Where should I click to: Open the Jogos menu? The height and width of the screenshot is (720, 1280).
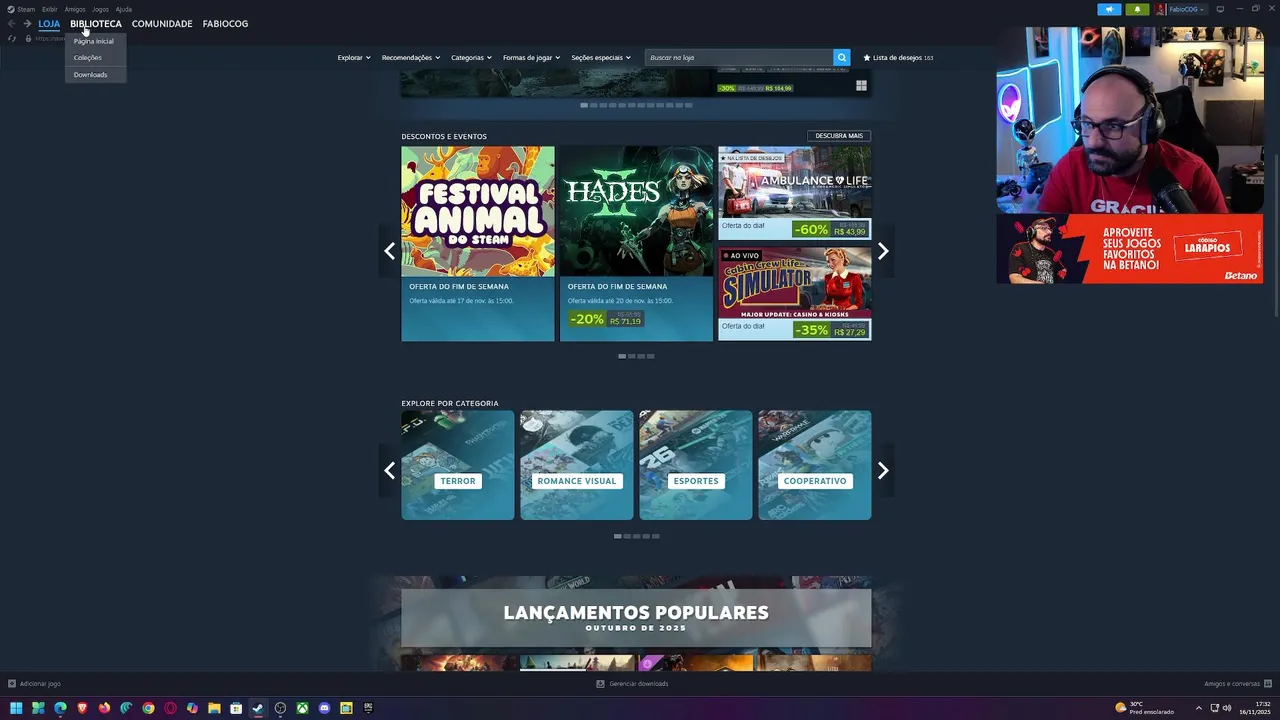[x=100, y=9]
